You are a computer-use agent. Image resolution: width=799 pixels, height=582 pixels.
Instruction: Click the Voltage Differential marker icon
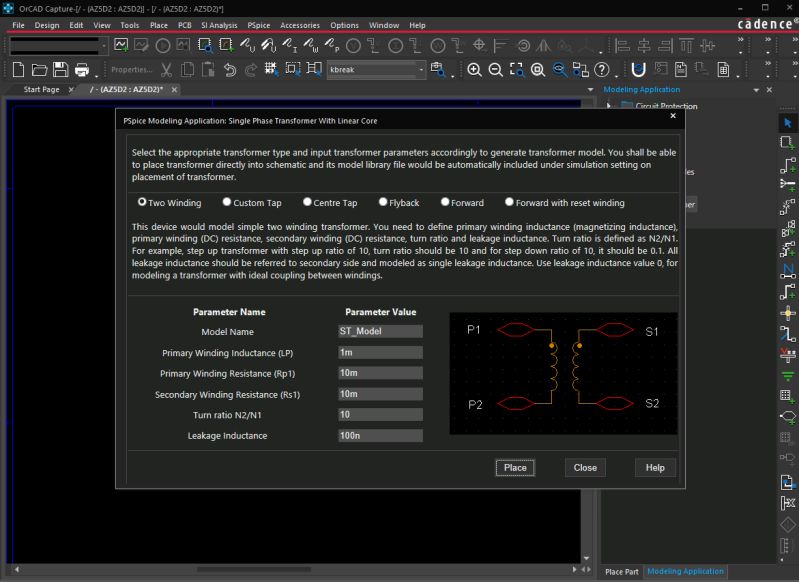269,45
